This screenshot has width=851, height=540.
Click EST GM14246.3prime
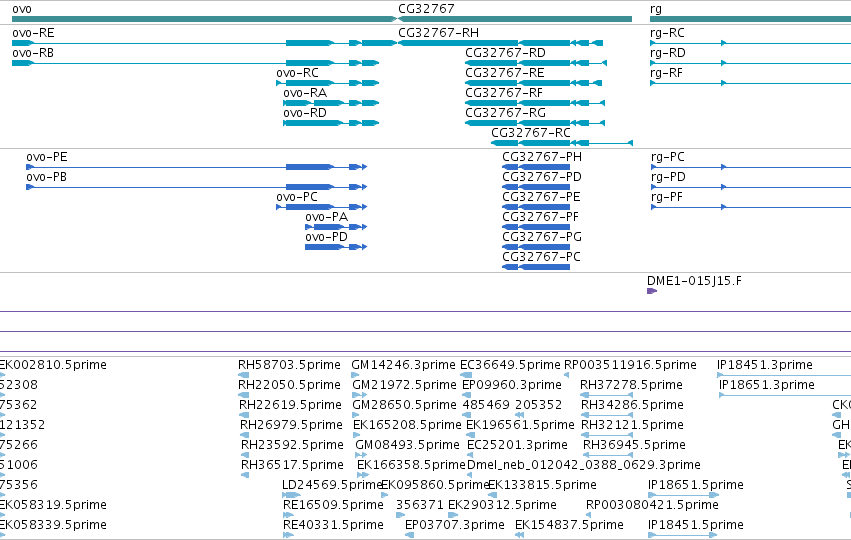(403, 365)
